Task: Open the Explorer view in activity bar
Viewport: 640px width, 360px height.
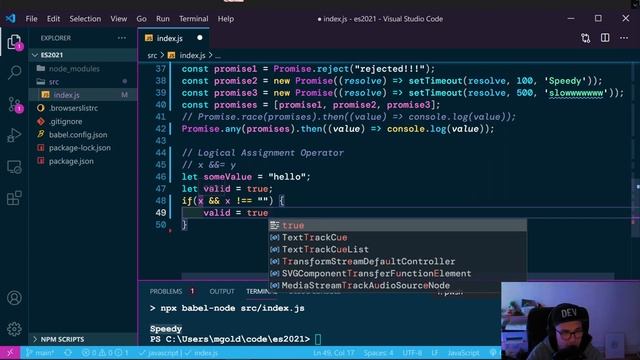Action: tap(14, 42)
